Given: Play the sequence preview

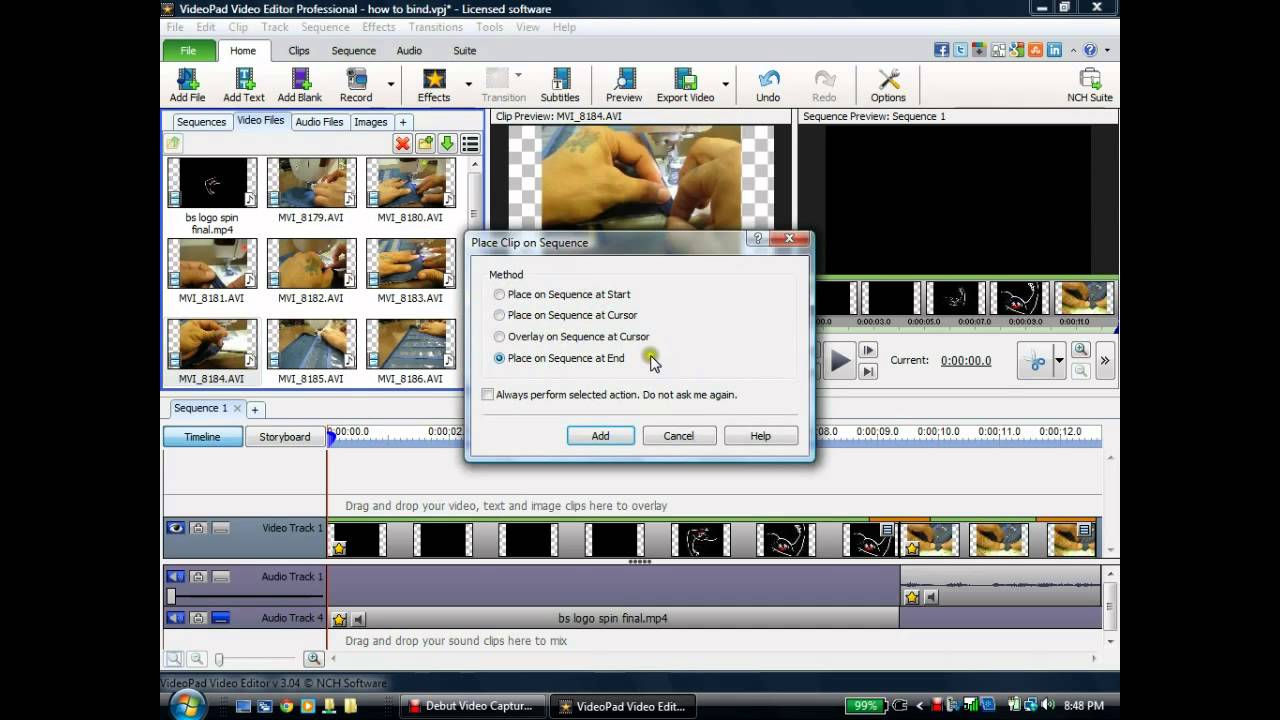Looking at the screenshot, I should tap(840, 361).
